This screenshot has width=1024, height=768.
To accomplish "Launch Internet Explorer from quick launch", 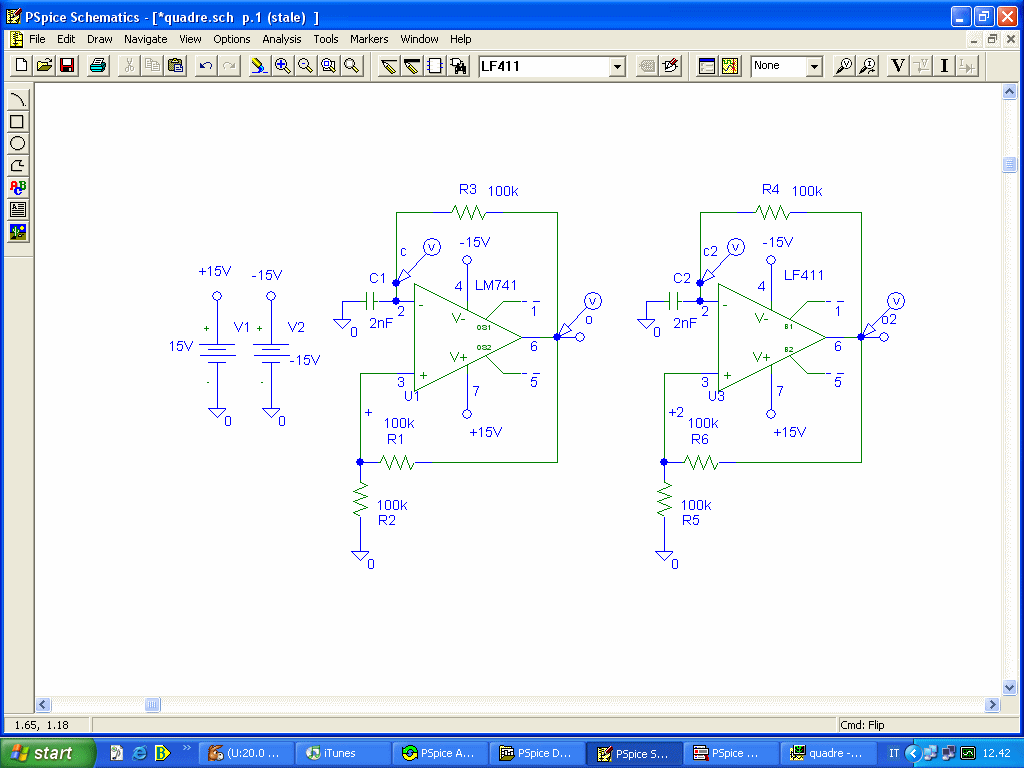I will tap(139, 753).
